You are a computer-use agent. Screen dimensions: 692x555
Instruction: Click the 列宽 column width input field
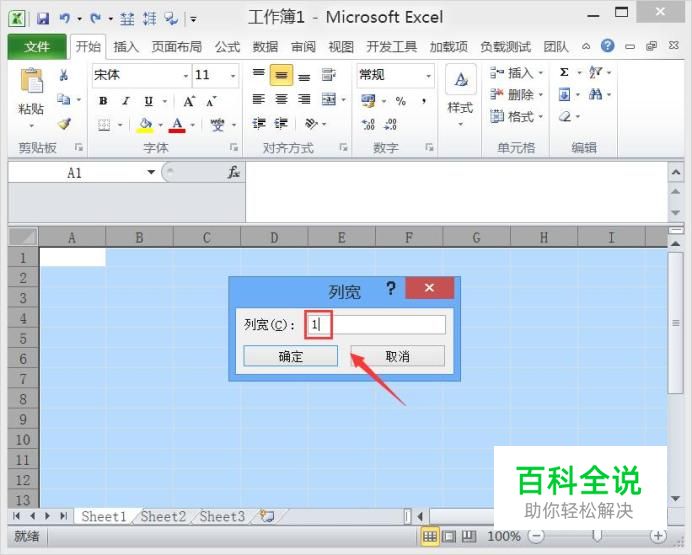click(x=376, y=324)
